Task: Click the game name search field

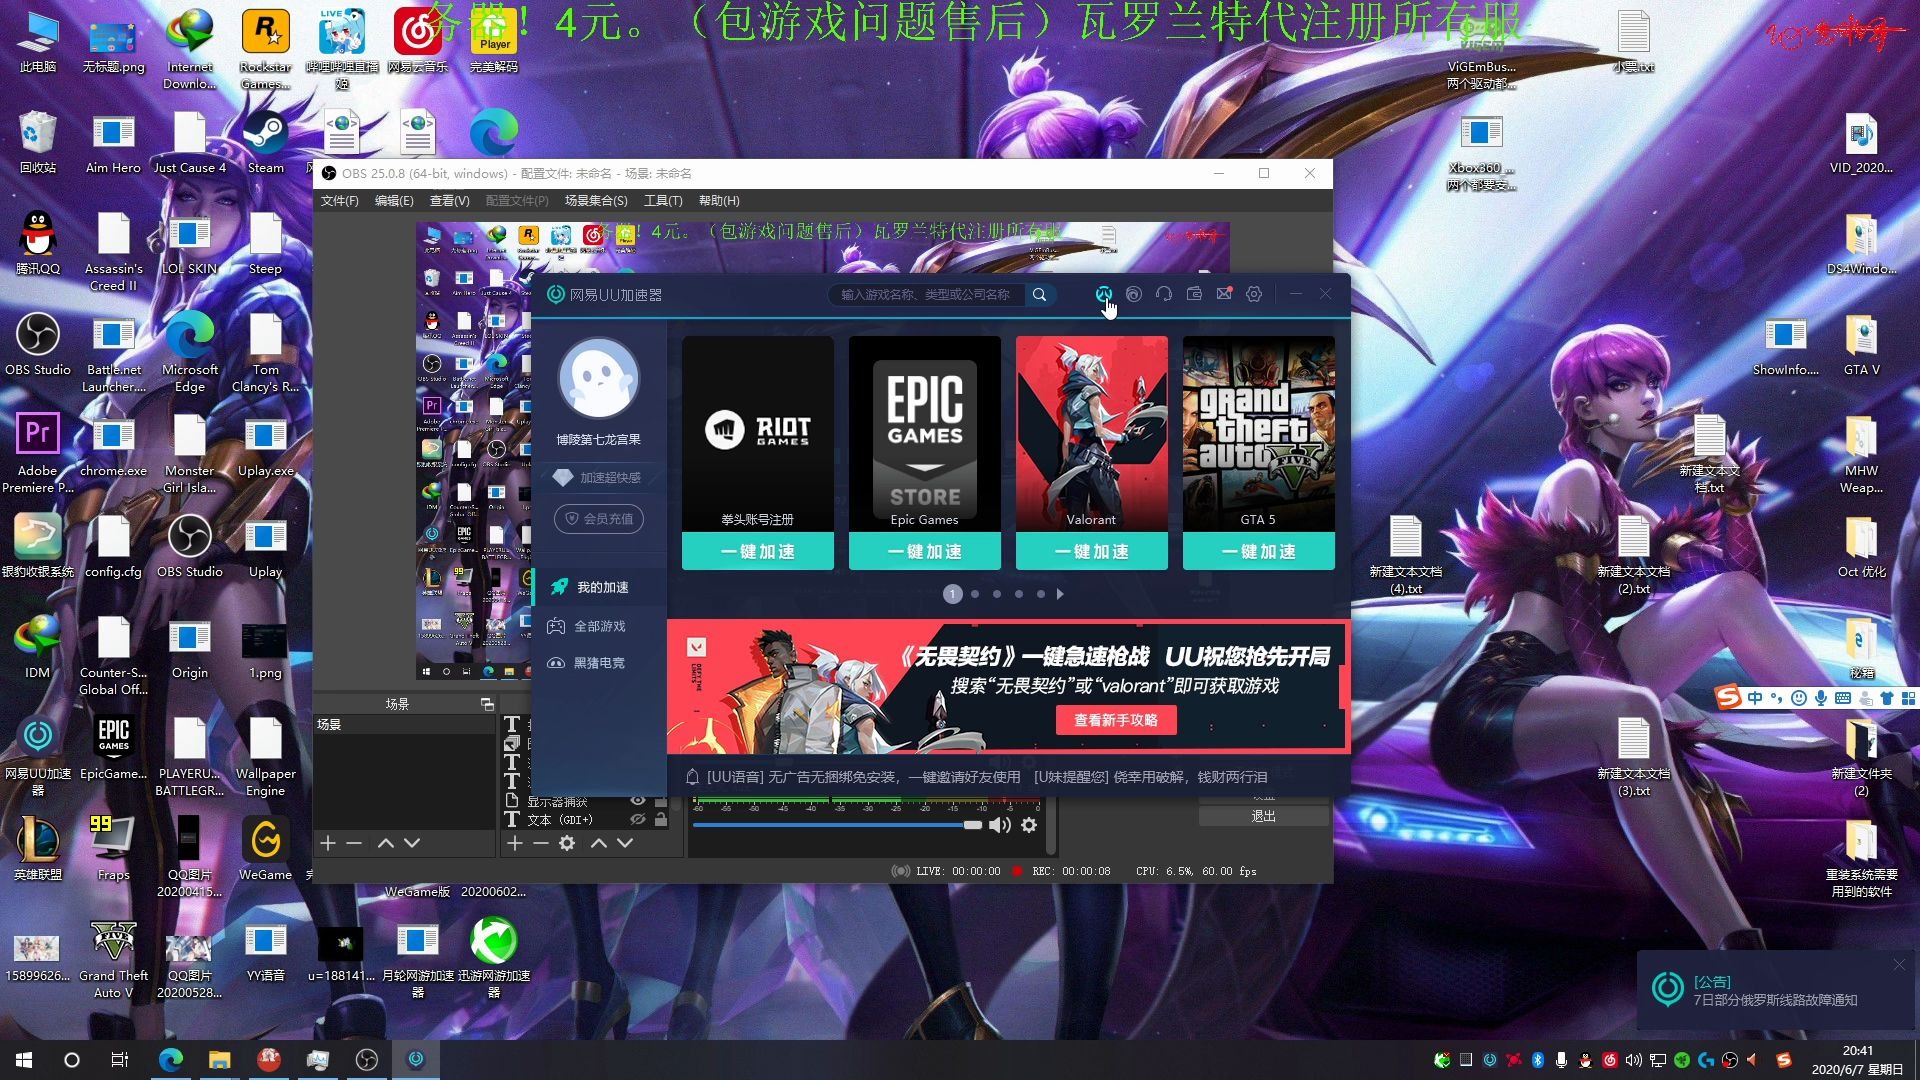Action: (x=925, y=295)
